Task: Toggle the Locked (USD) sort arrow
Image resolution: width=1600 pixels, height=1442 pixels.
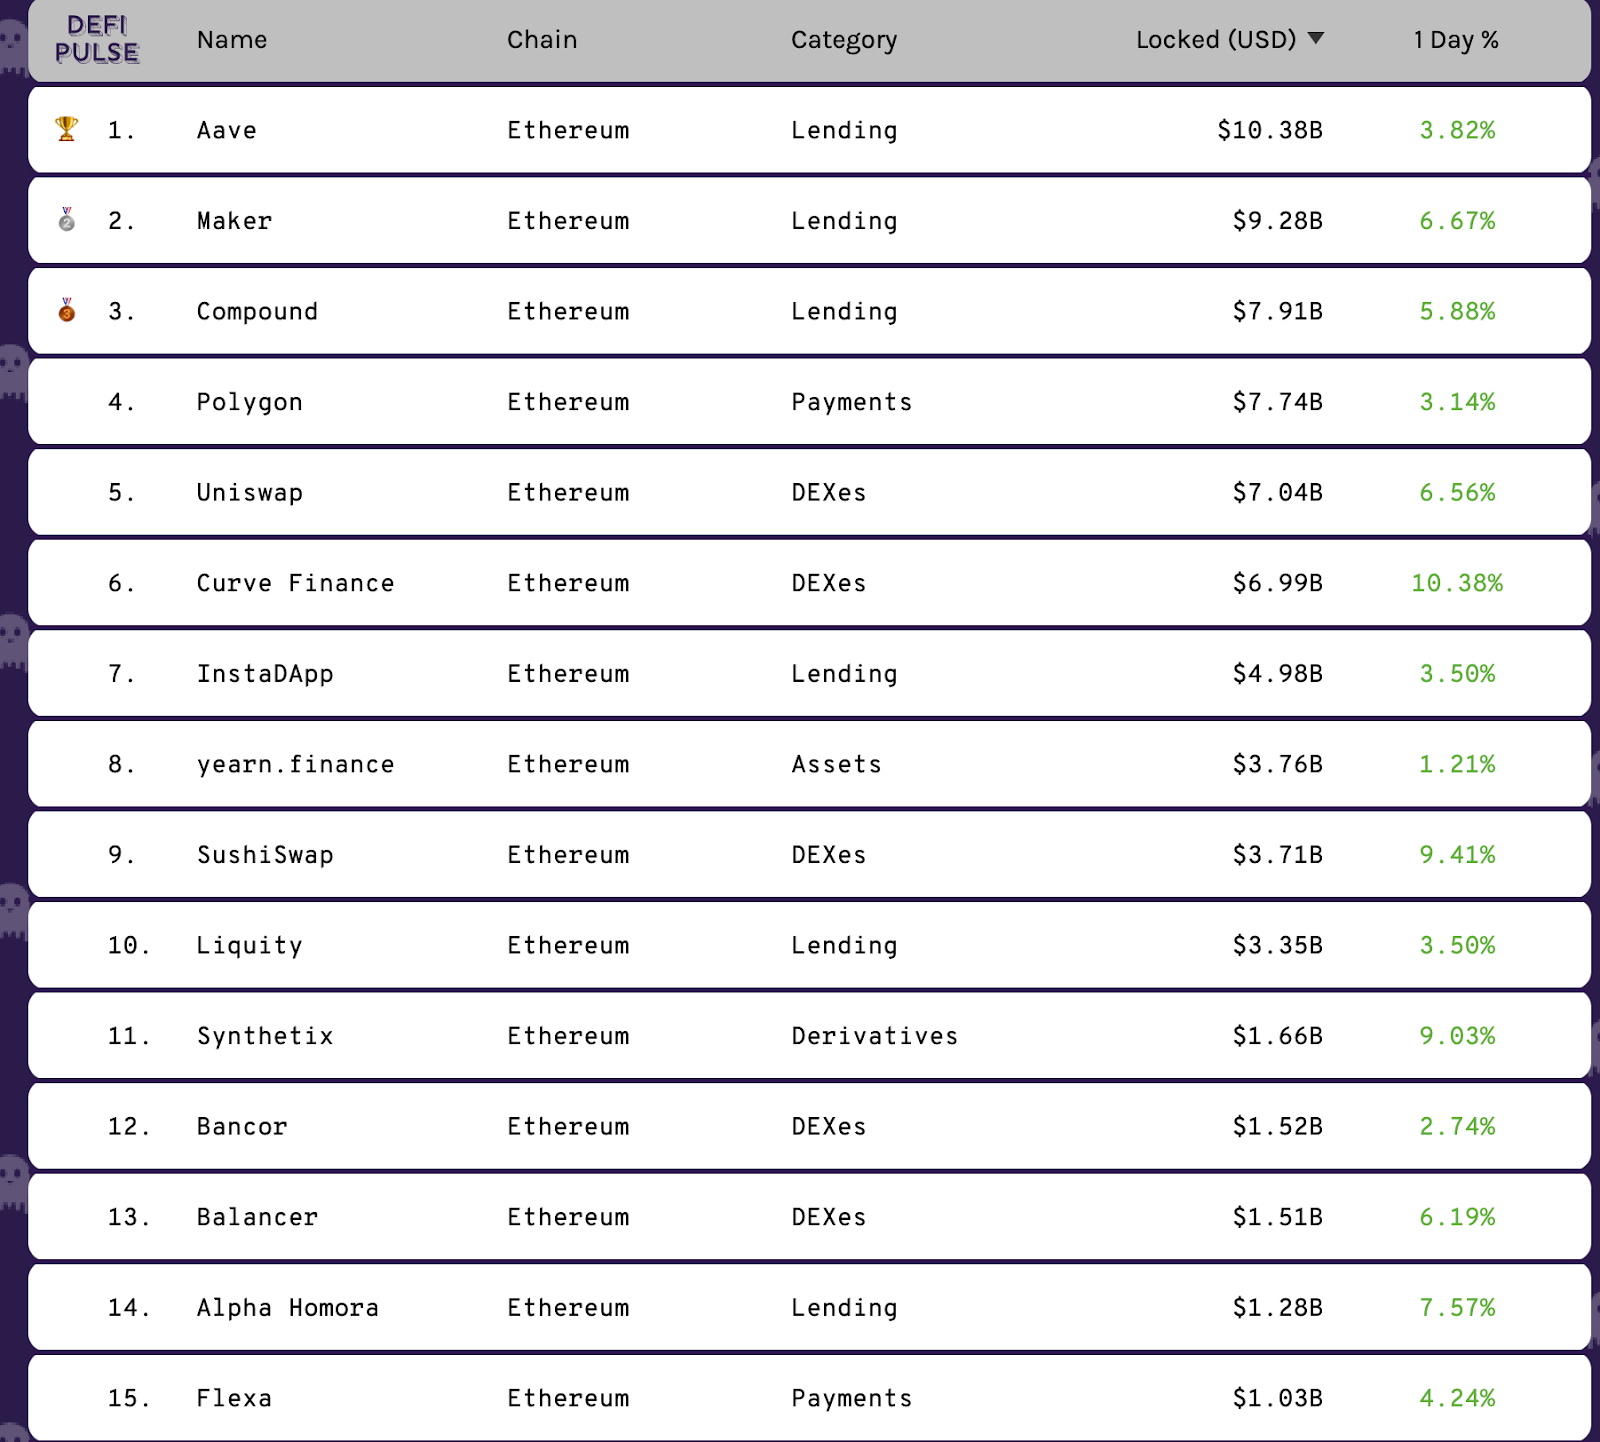Action: click(1316, 39)
